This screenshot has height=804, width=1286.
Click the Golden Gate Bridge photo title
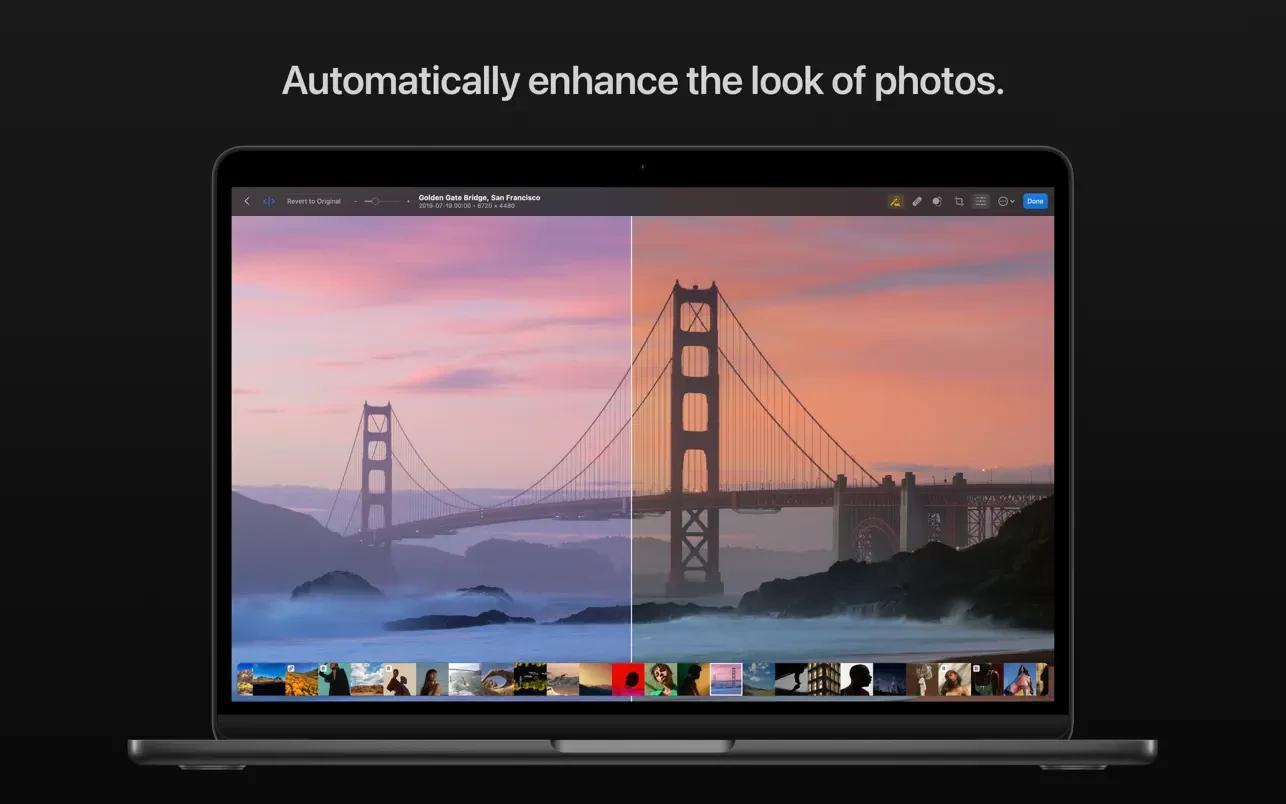pos(479,198)
